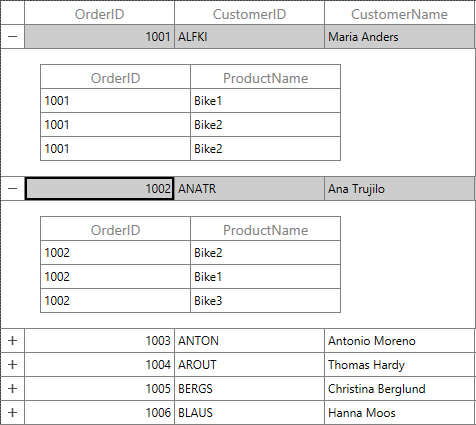The width and height of the screenshot is (476, 425).
Task: Select Bike2 product under order 1002
Action: click(265, 253)
